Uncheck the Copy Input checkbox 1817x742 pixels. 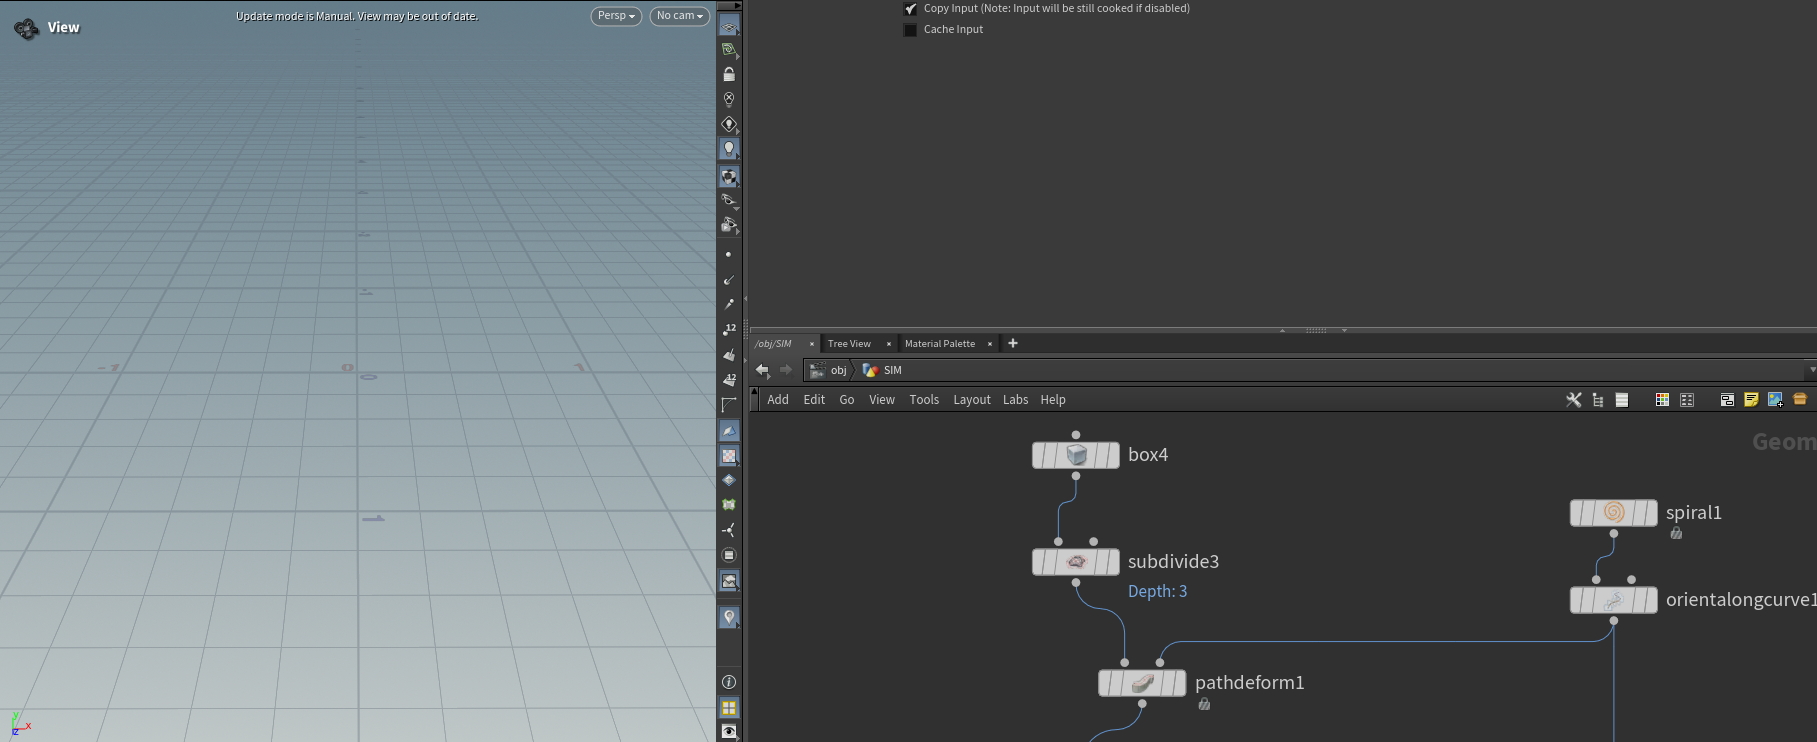tap(910, 9)
